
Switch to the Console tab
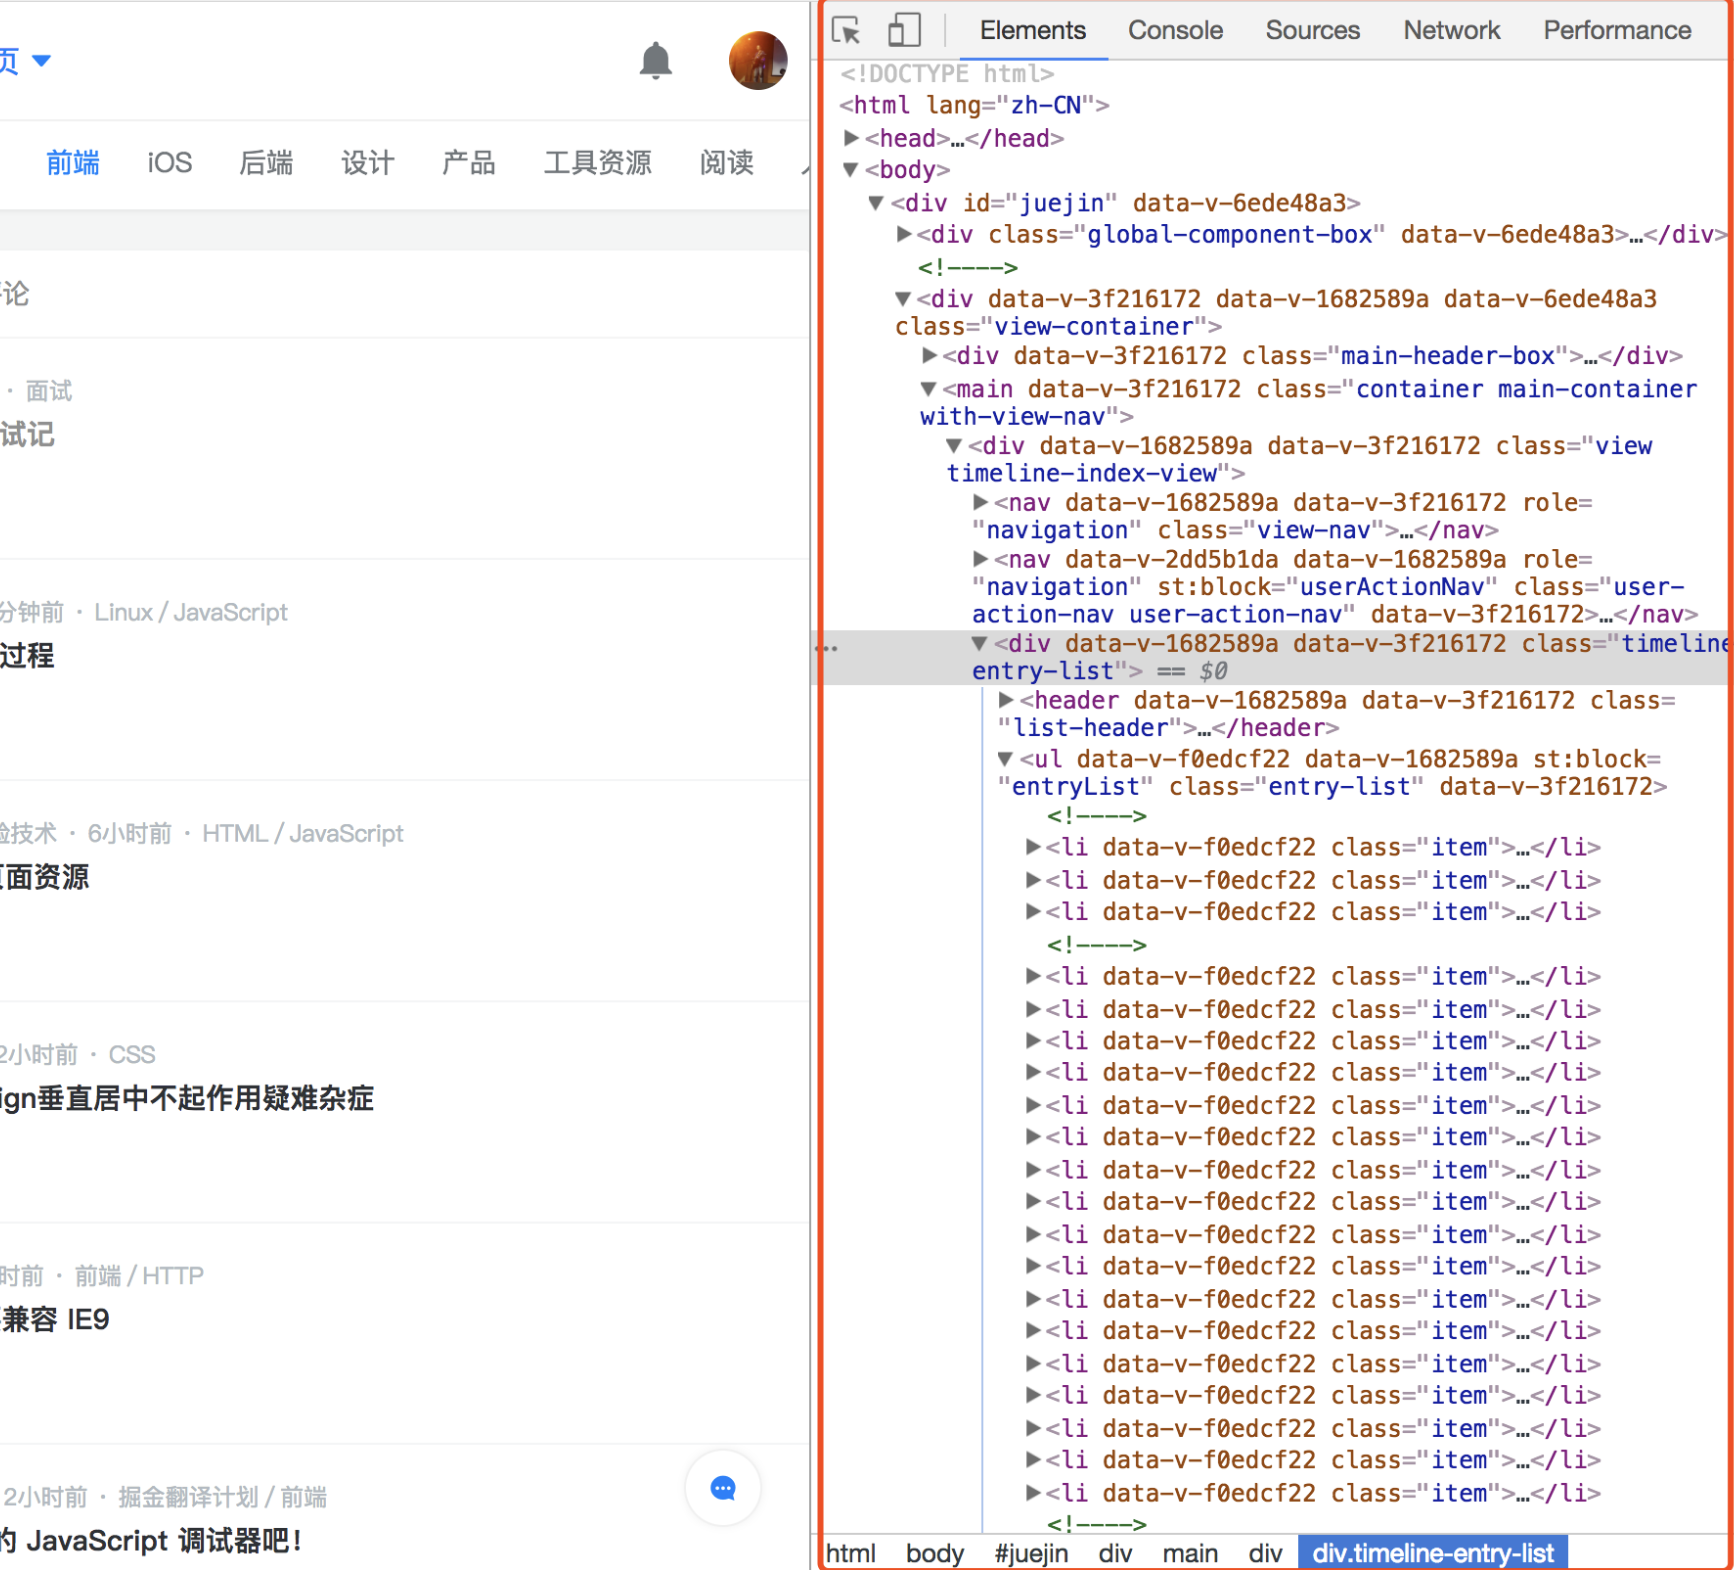1174,31
